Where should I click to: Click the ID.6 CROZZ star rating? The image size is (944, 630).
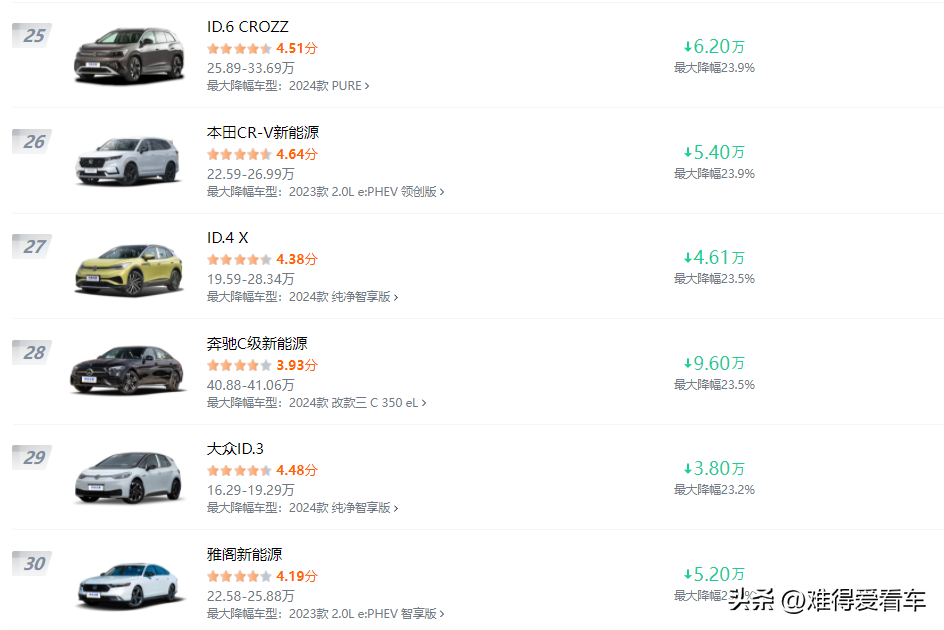point(239,48)
